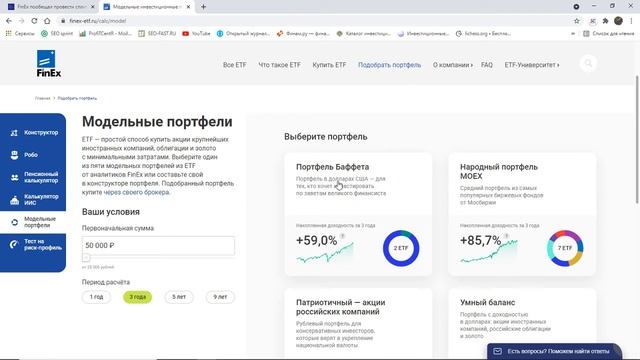Select the 3 года period
Image resolution: width=640 pixels, height=360 pixels.
pyautogui.click(x=138, y=297)
